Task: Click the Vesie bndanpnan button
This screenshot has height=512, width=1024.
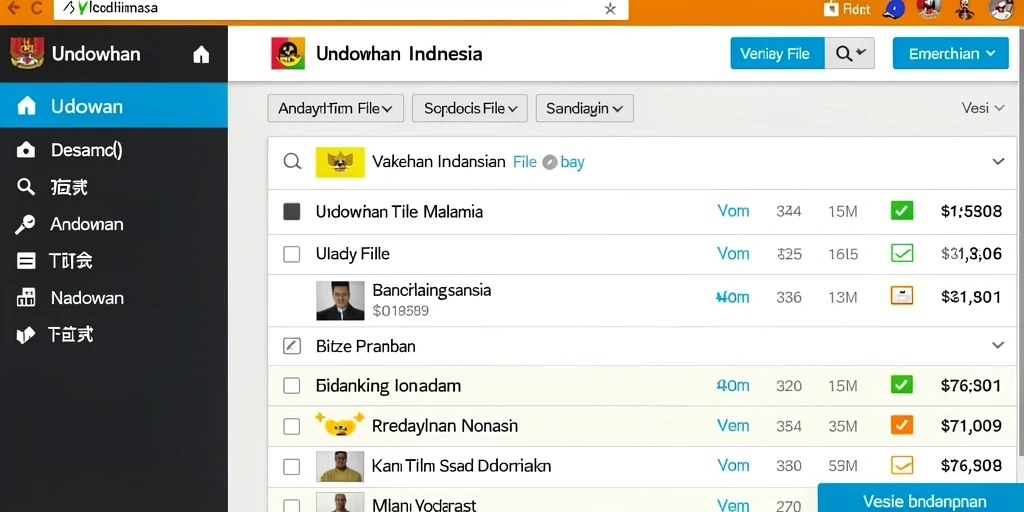Action: point(923,501)
